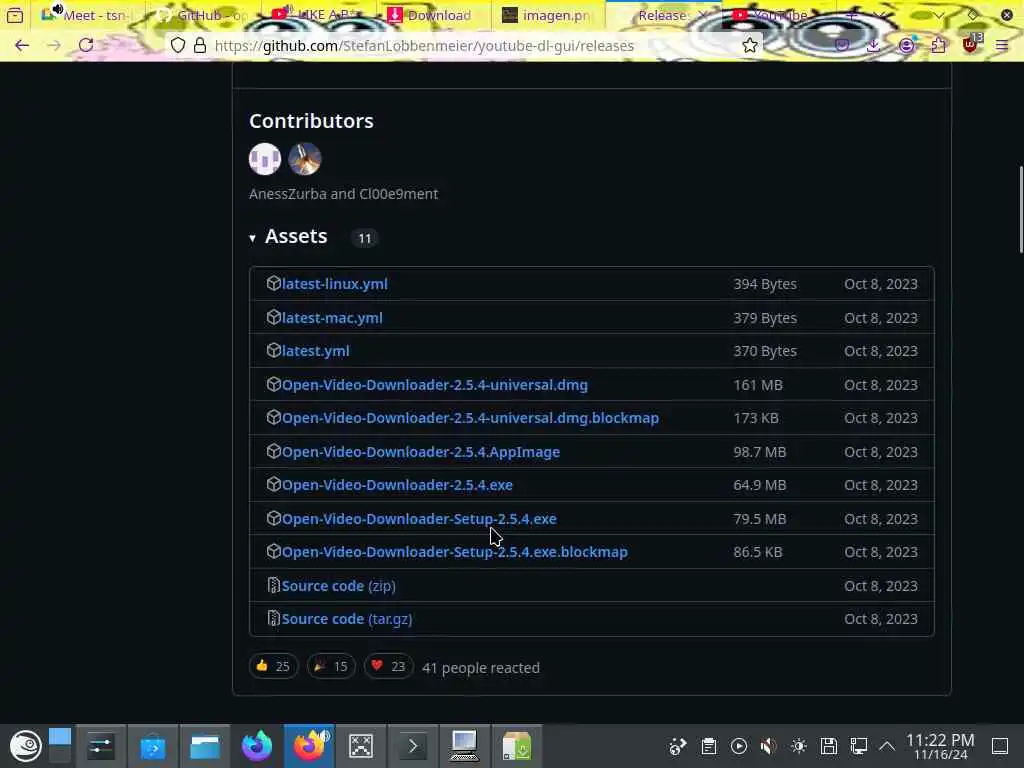Click the 161 MB size text

758,385
